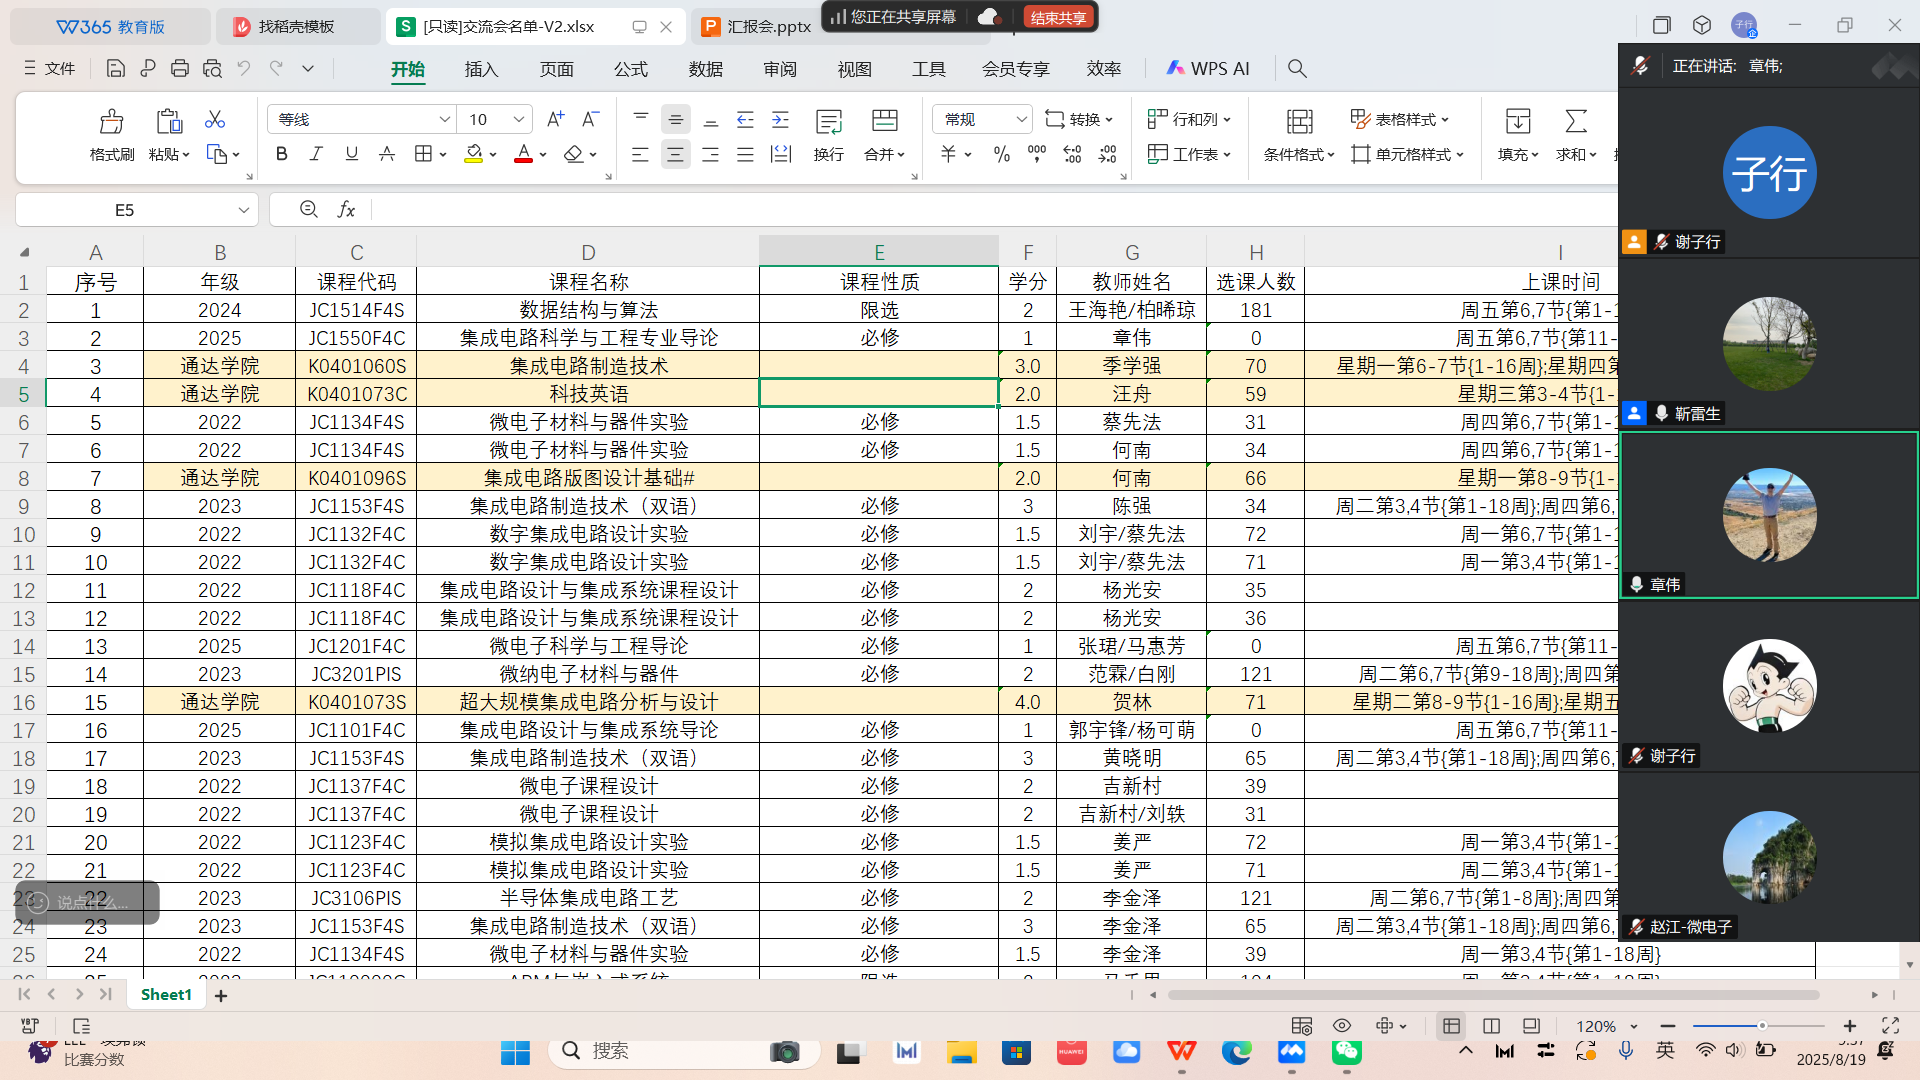Click the increase font size icon
This screenshot has width=1920, height=1080.
coord(555,119)
